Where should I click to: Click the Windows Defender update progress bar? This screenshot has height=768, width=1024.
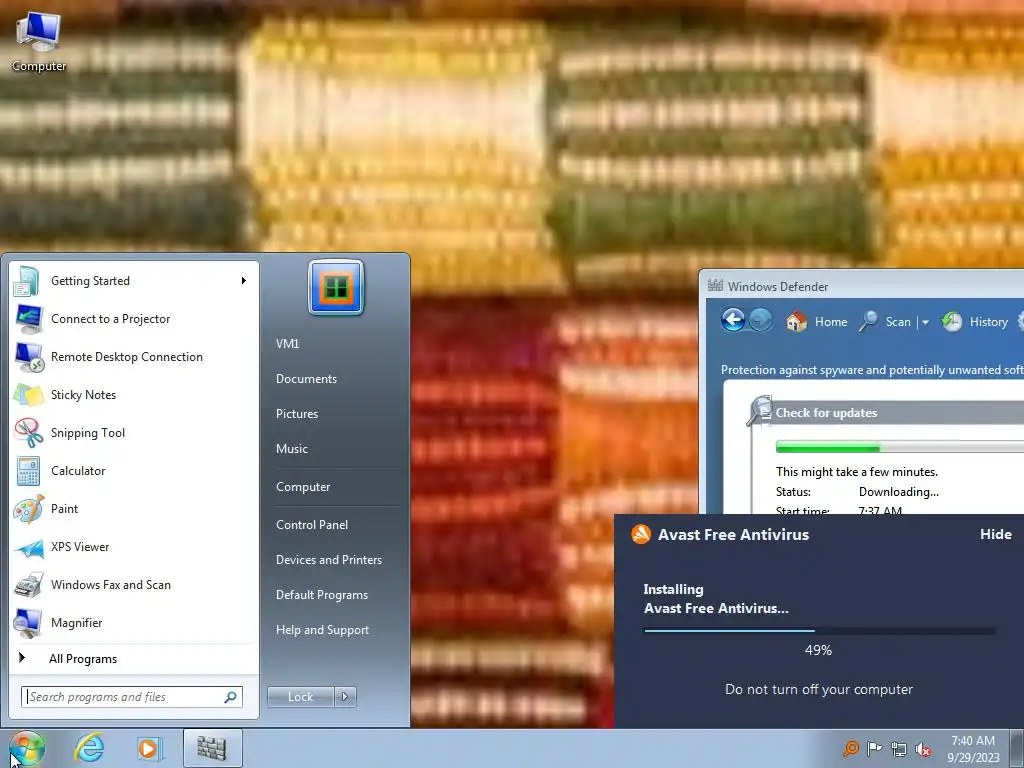(899, 447)
